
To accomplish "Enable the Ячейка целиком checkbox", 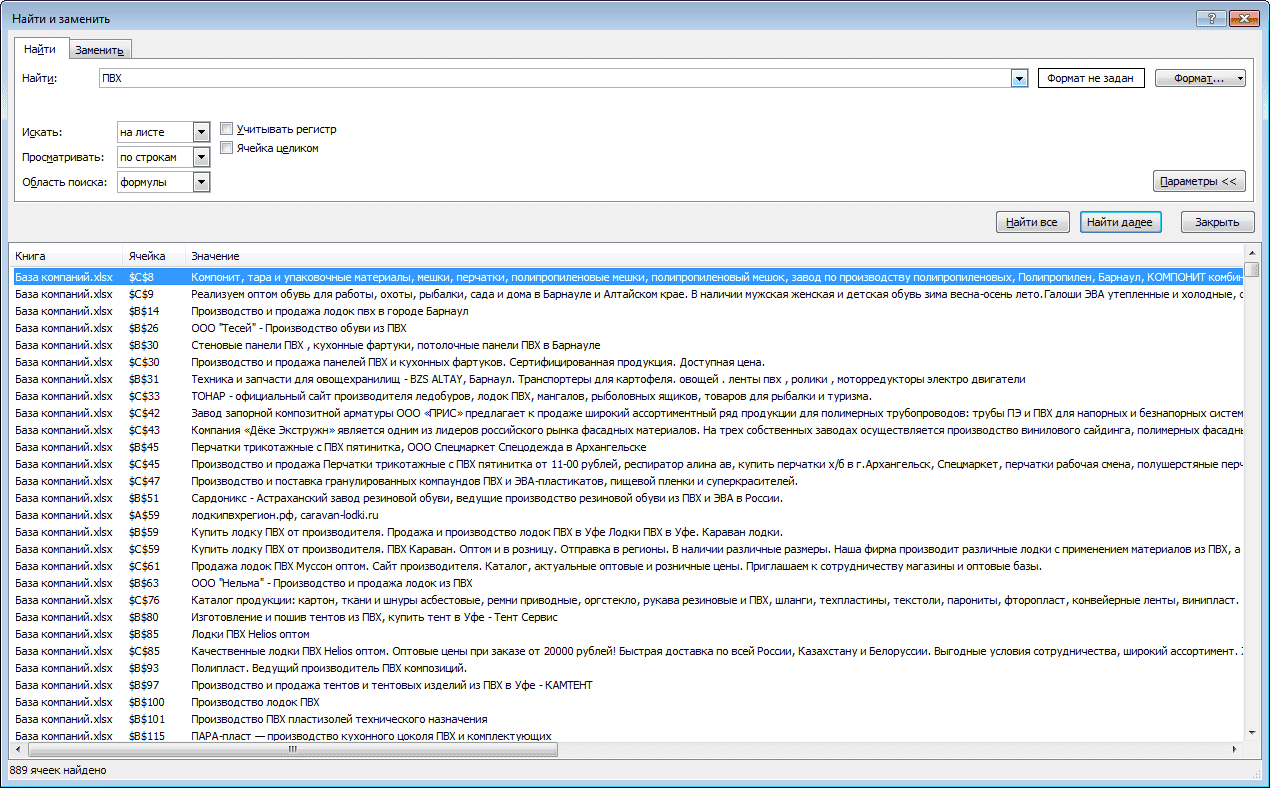I will tap(226, 148).
